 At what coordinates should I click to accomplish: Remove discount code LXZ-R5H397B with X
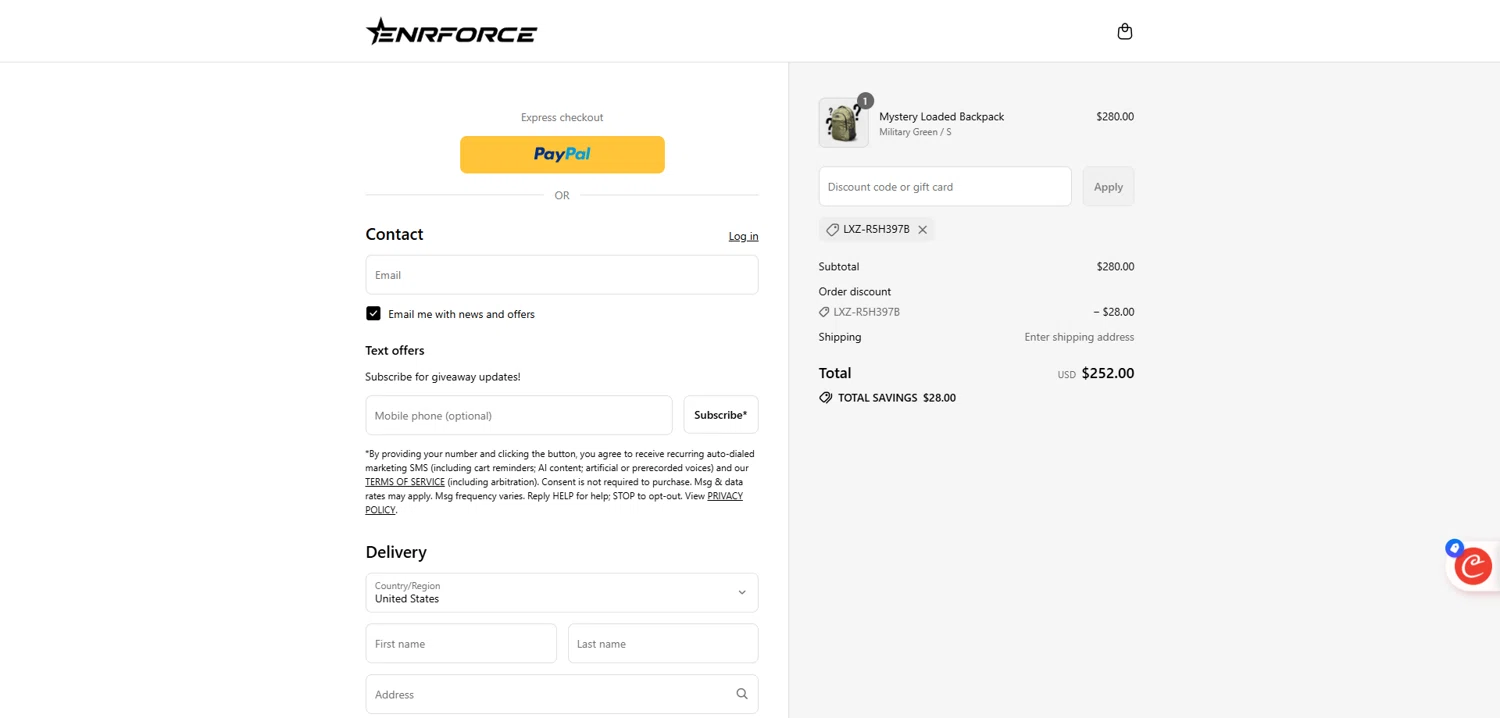923,230
